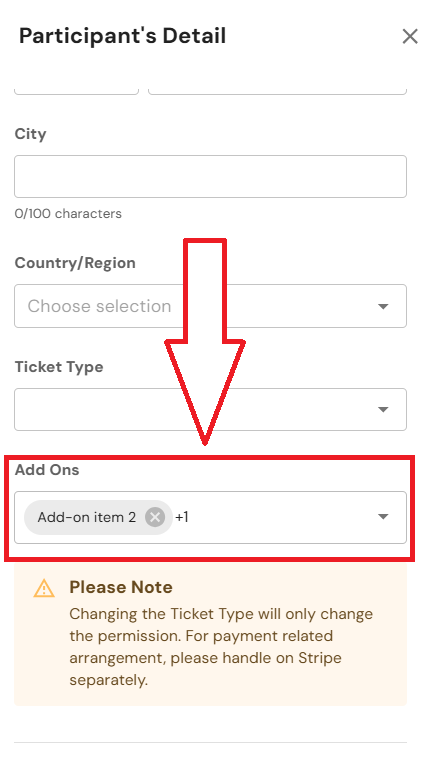This screenshot has width=422, height=763.
Task: Click the Add Ons field label
Action: coord(47,470)
